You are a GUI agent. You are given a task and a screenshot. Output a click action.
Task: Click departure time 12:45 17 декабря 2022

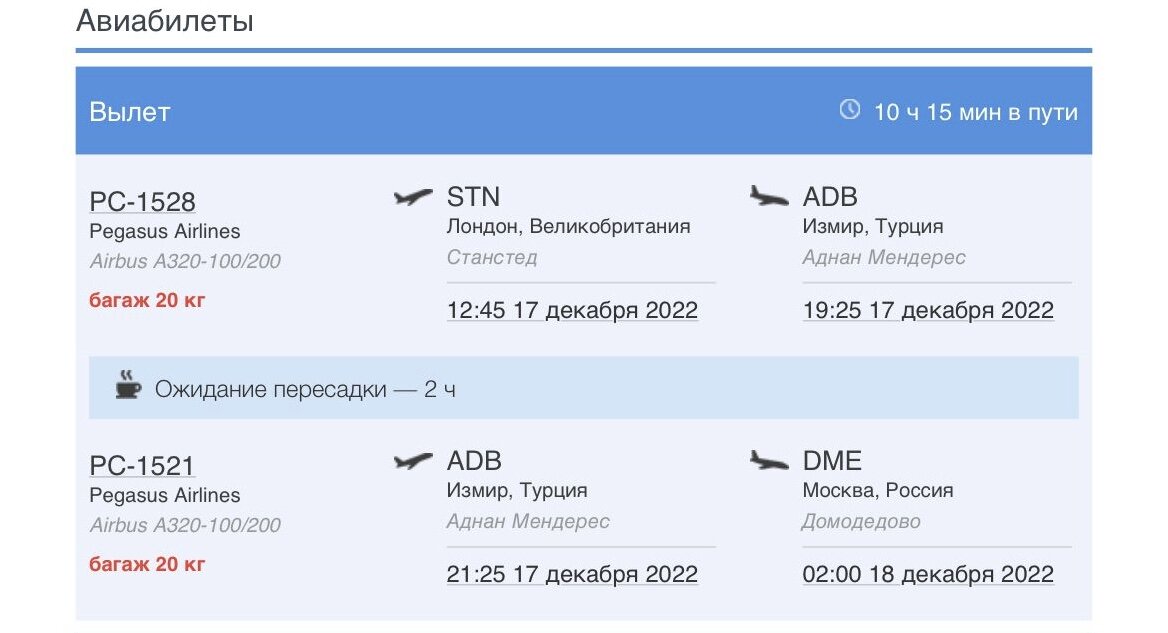tap(572, 310)
